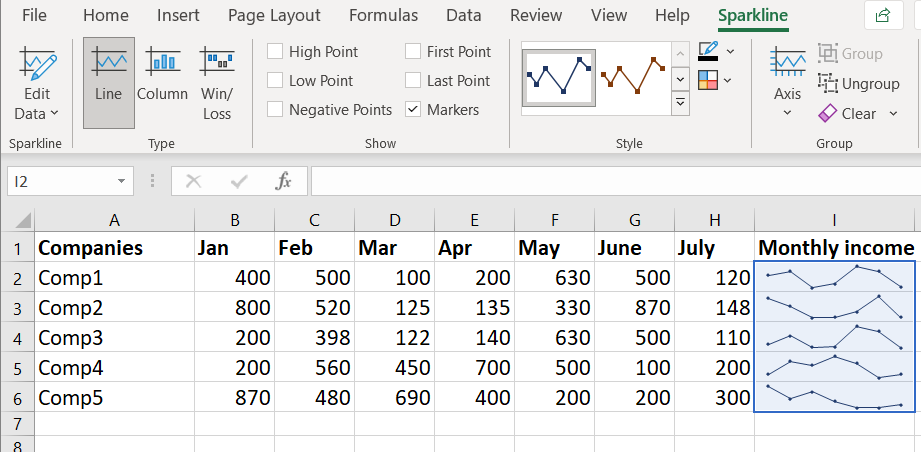The height and width of the screenshot is (452, 921).
Task: Toggle the Markers checkbox off
Action: pyautogui.click(x=413, y=110)
